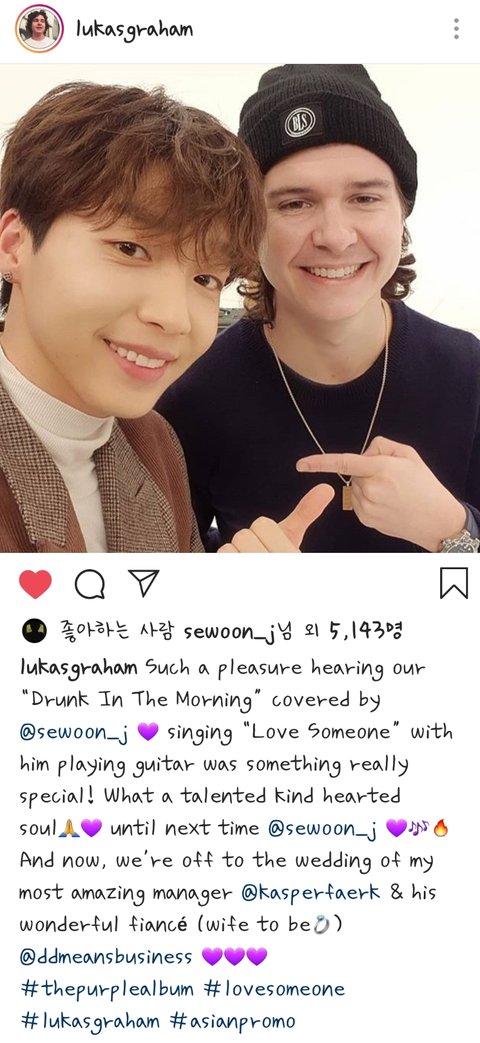Screen dimensions: 480x1043
Task: Open first @sewoon_j mention in caption
Action: point(75,732)
